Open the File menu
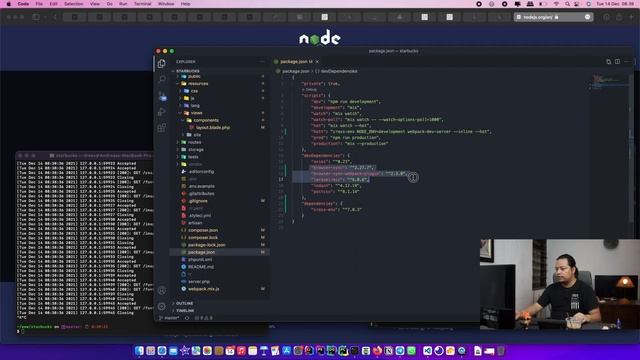Image resolution: width=640 pixels, height=360 pixels. pyautogui.click(x=39, y=4)
